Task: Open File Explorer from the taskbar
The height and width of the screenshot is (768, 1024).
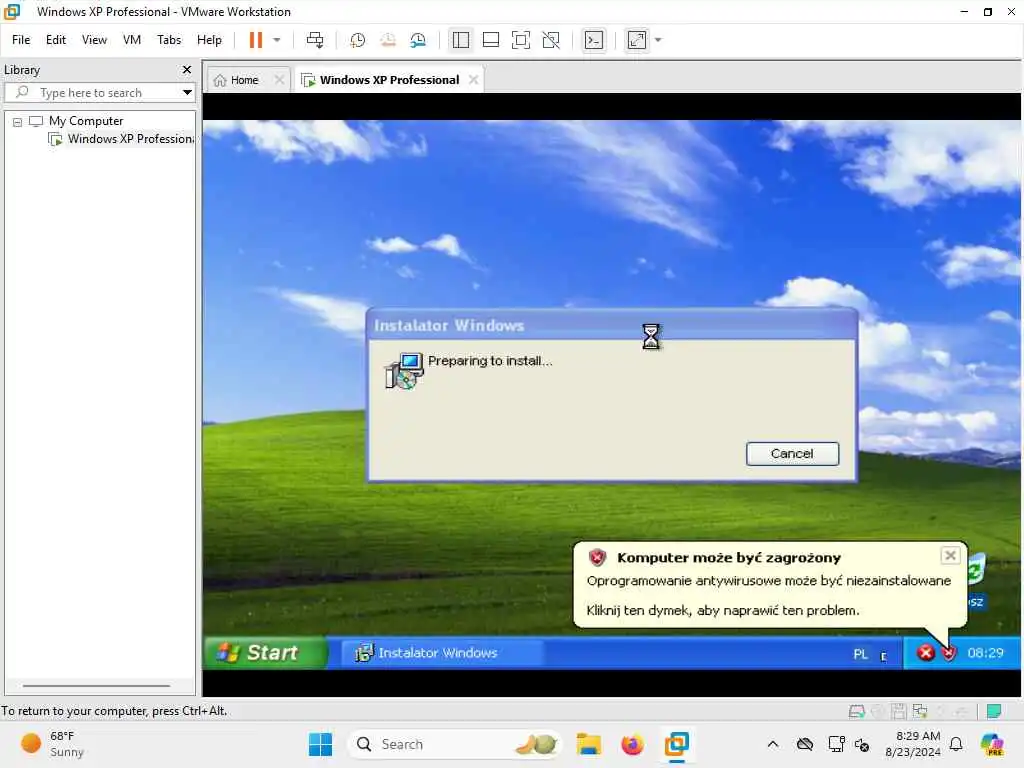Action: click(x=588, y=744)
